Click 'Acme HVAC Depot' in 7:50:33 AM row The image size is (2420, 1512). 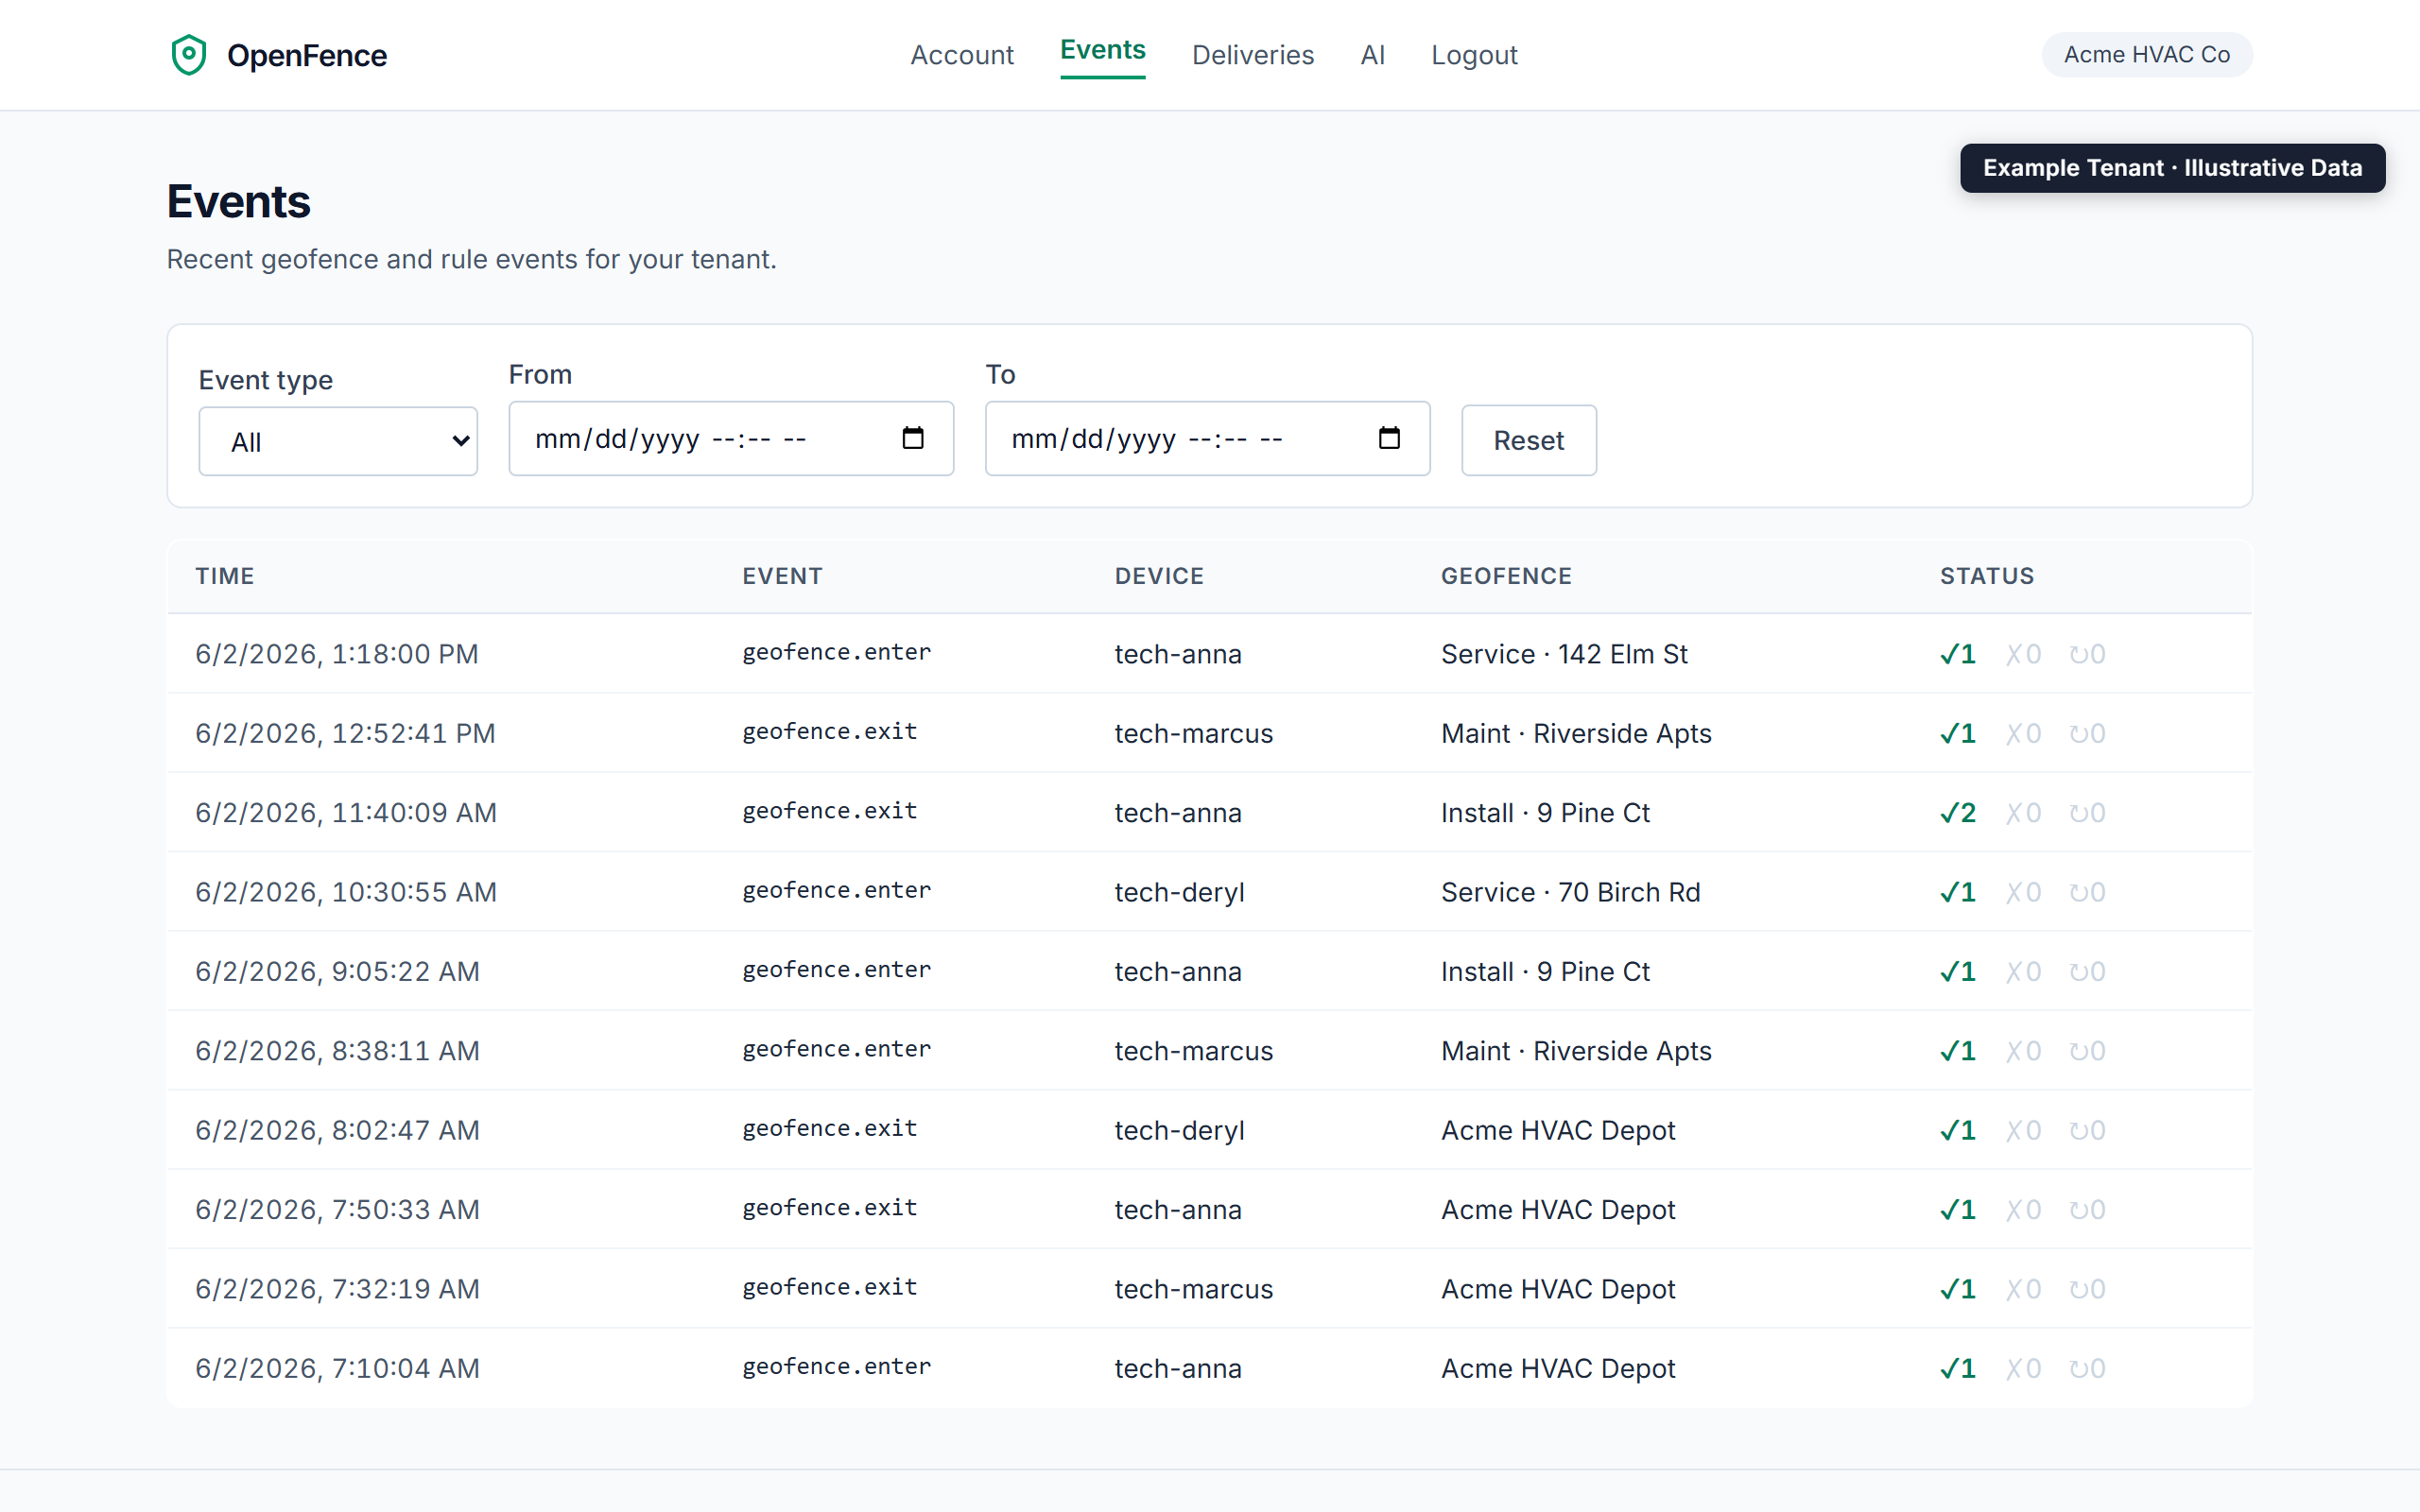pos(1558,1210)
